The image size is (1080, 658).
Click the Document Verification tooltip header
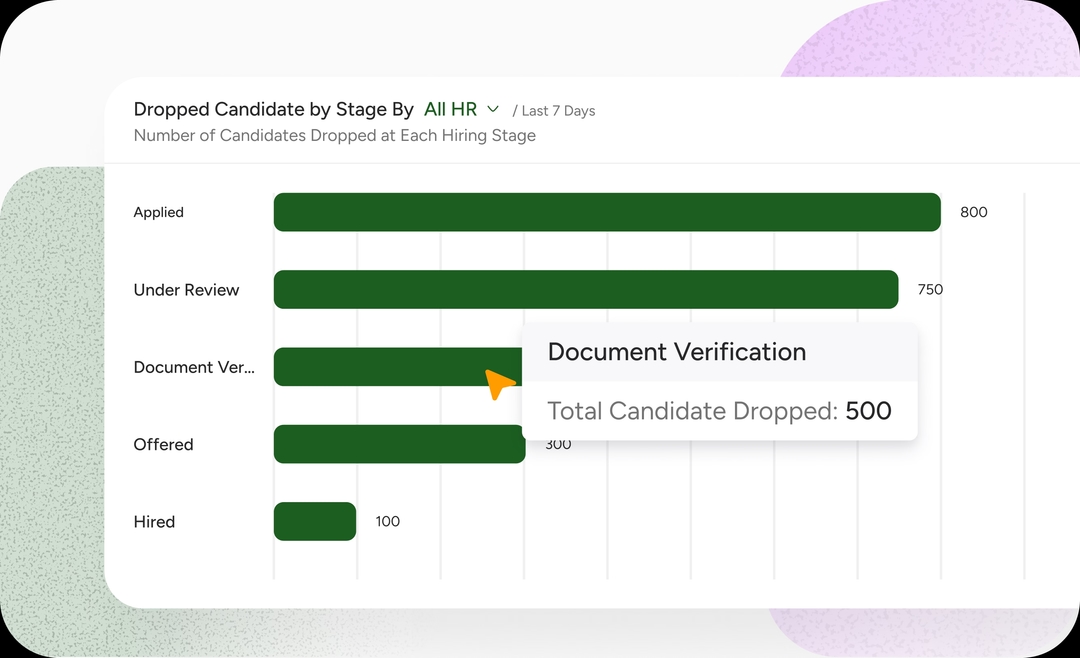pos(677,352)
